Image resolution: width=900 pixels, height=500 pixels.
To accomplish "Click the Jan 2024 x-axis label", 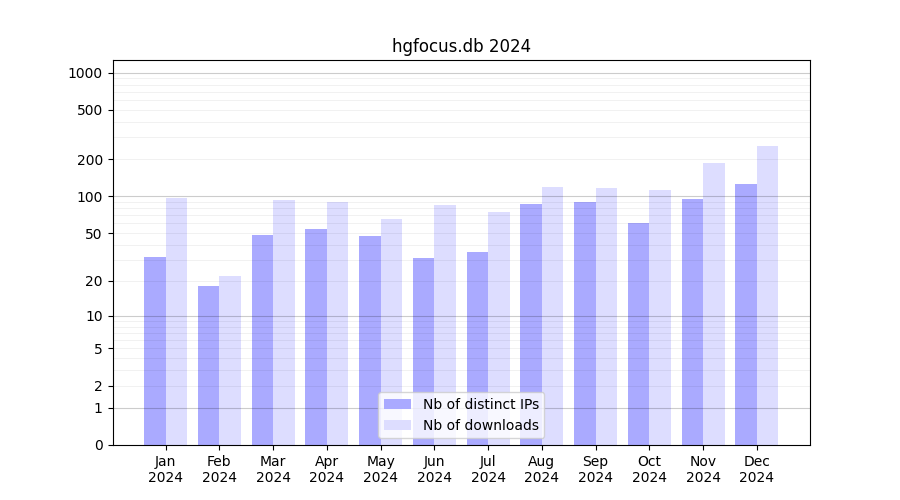I will coord(166,469).
